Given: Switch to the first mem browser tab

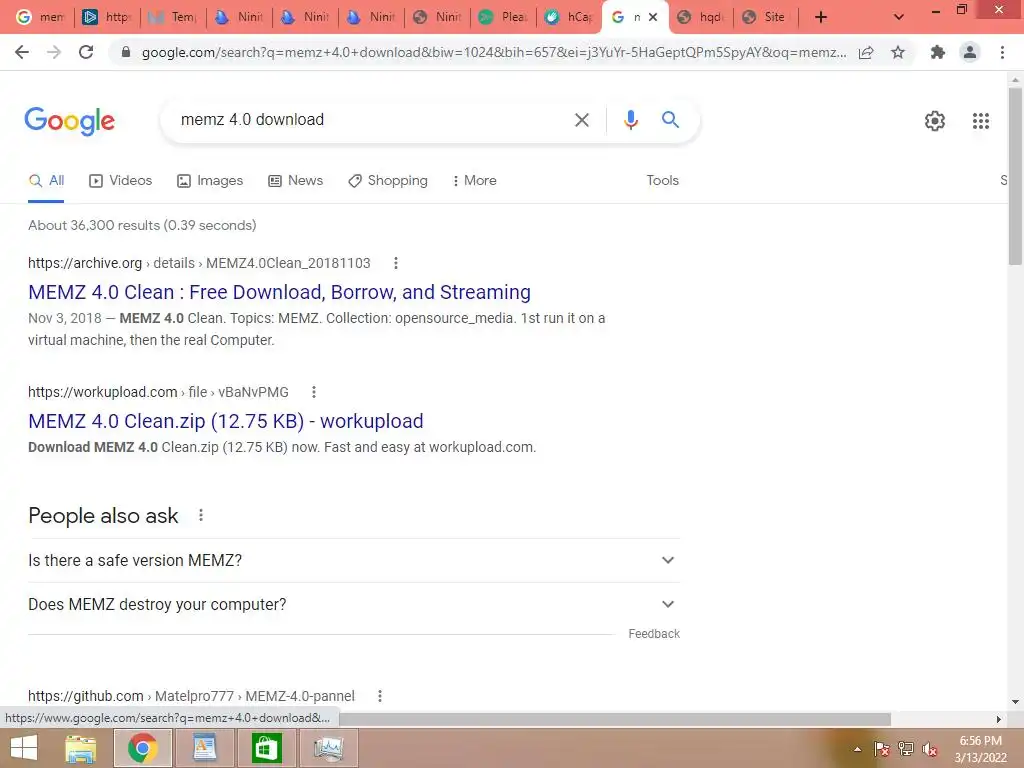Looking at the screenshot, I should pos(41,18).
